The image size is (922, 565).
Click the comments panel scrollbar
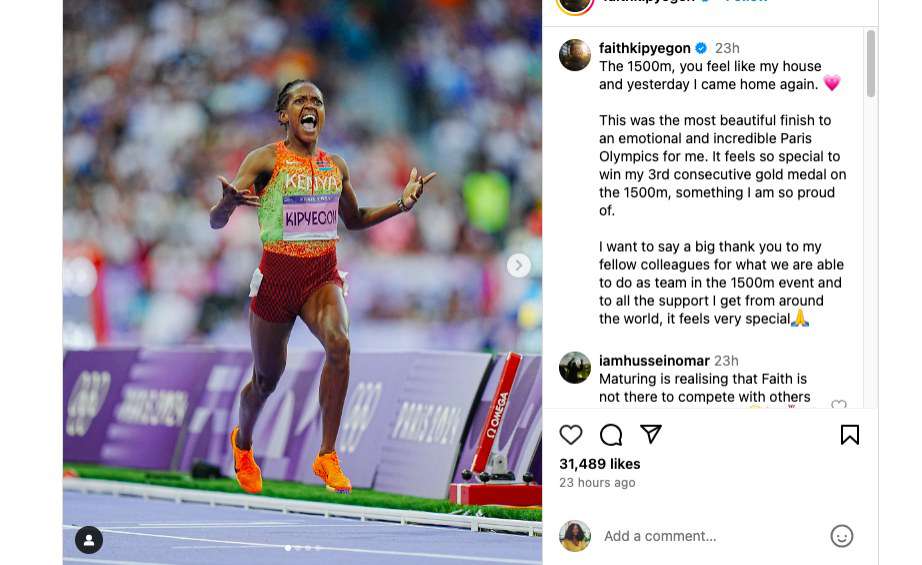tap(871, 63)
